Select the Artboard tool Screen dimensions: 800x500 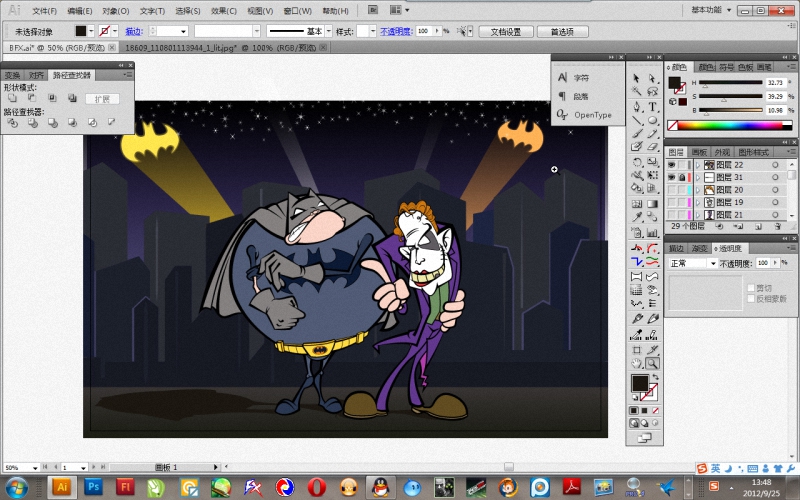click(636, 350)
